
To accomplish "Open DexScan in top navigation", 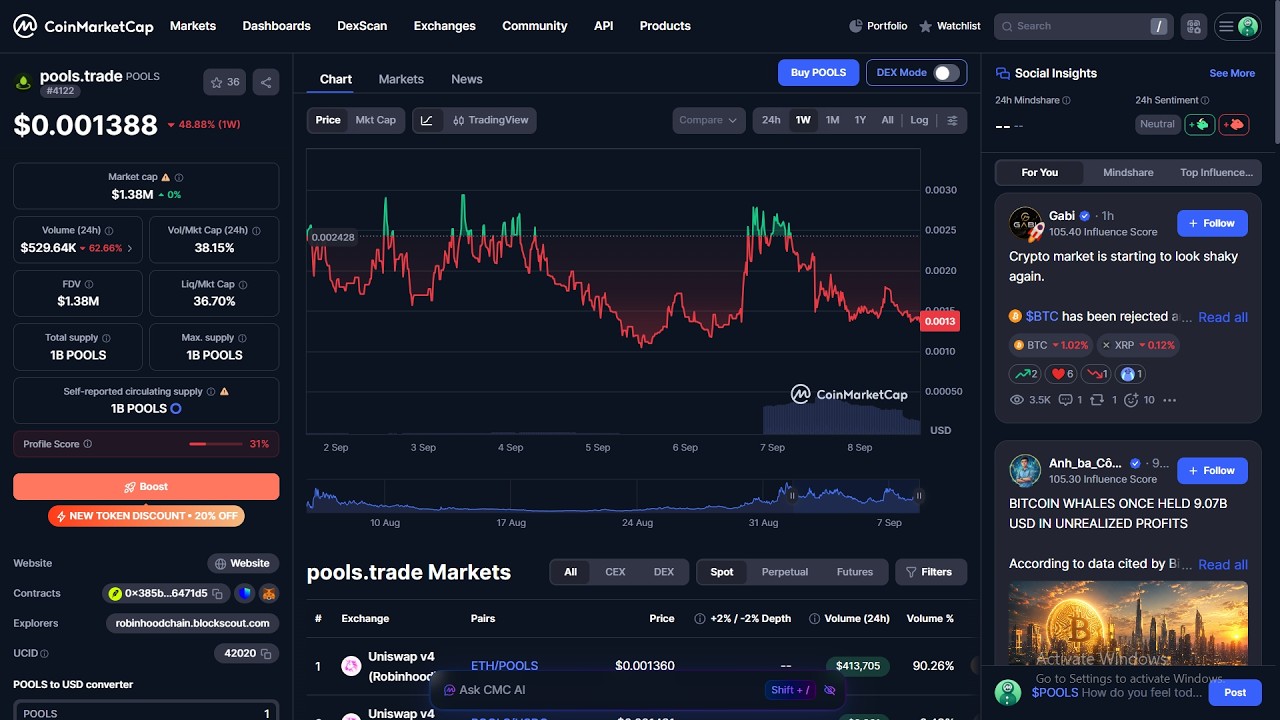I will (x=362, y=26).
